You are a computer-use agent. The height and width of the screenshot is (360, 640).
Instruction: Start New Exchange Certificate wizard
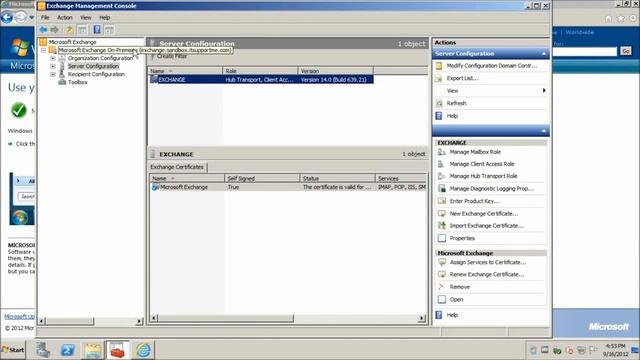coord(484,213)
